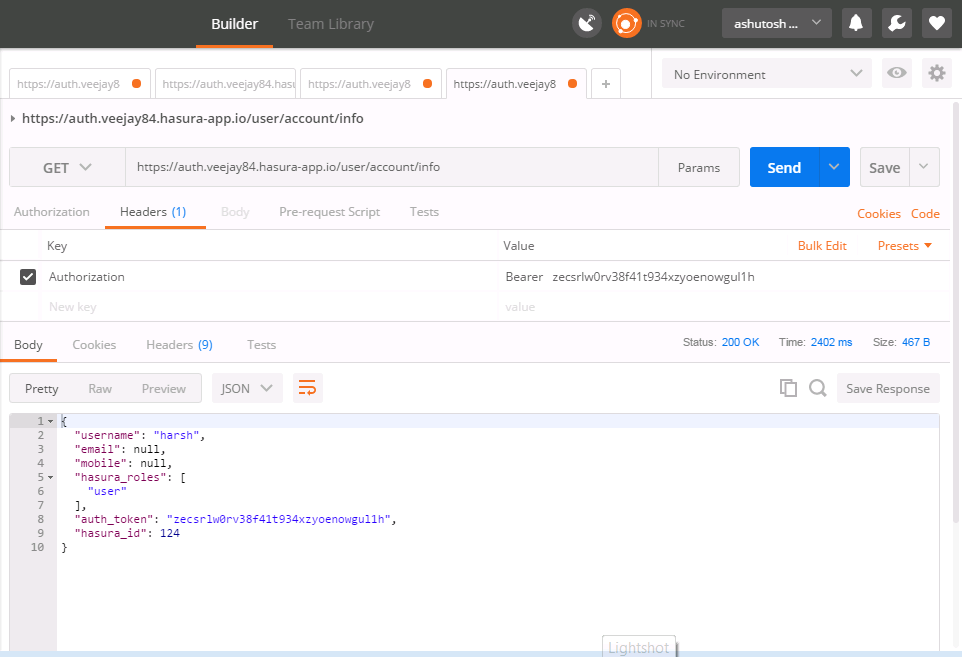
Task: Copy response body to clipboard
Action: click(x=788, y=388)
